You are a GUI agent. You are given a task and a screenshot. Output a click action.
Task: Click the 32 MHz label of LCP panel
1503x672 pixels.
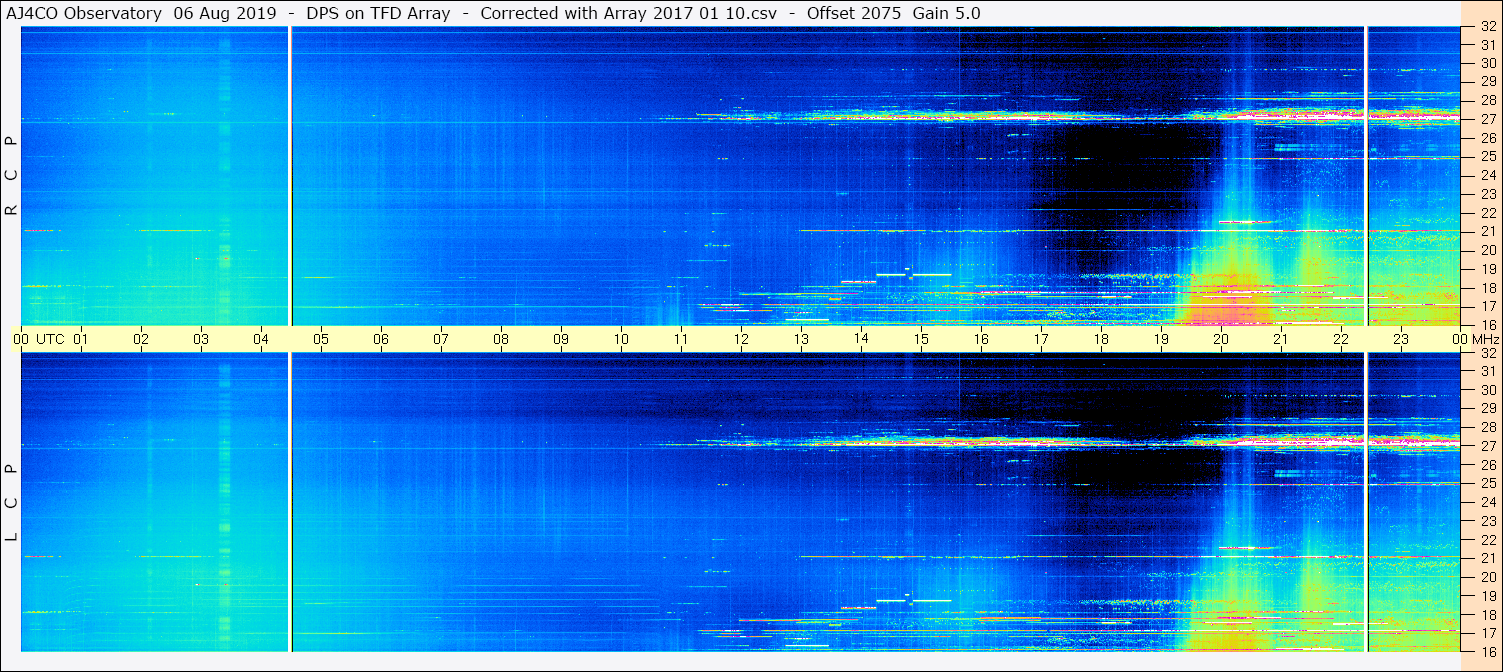pyautogui.click(x=1487, y=353)
